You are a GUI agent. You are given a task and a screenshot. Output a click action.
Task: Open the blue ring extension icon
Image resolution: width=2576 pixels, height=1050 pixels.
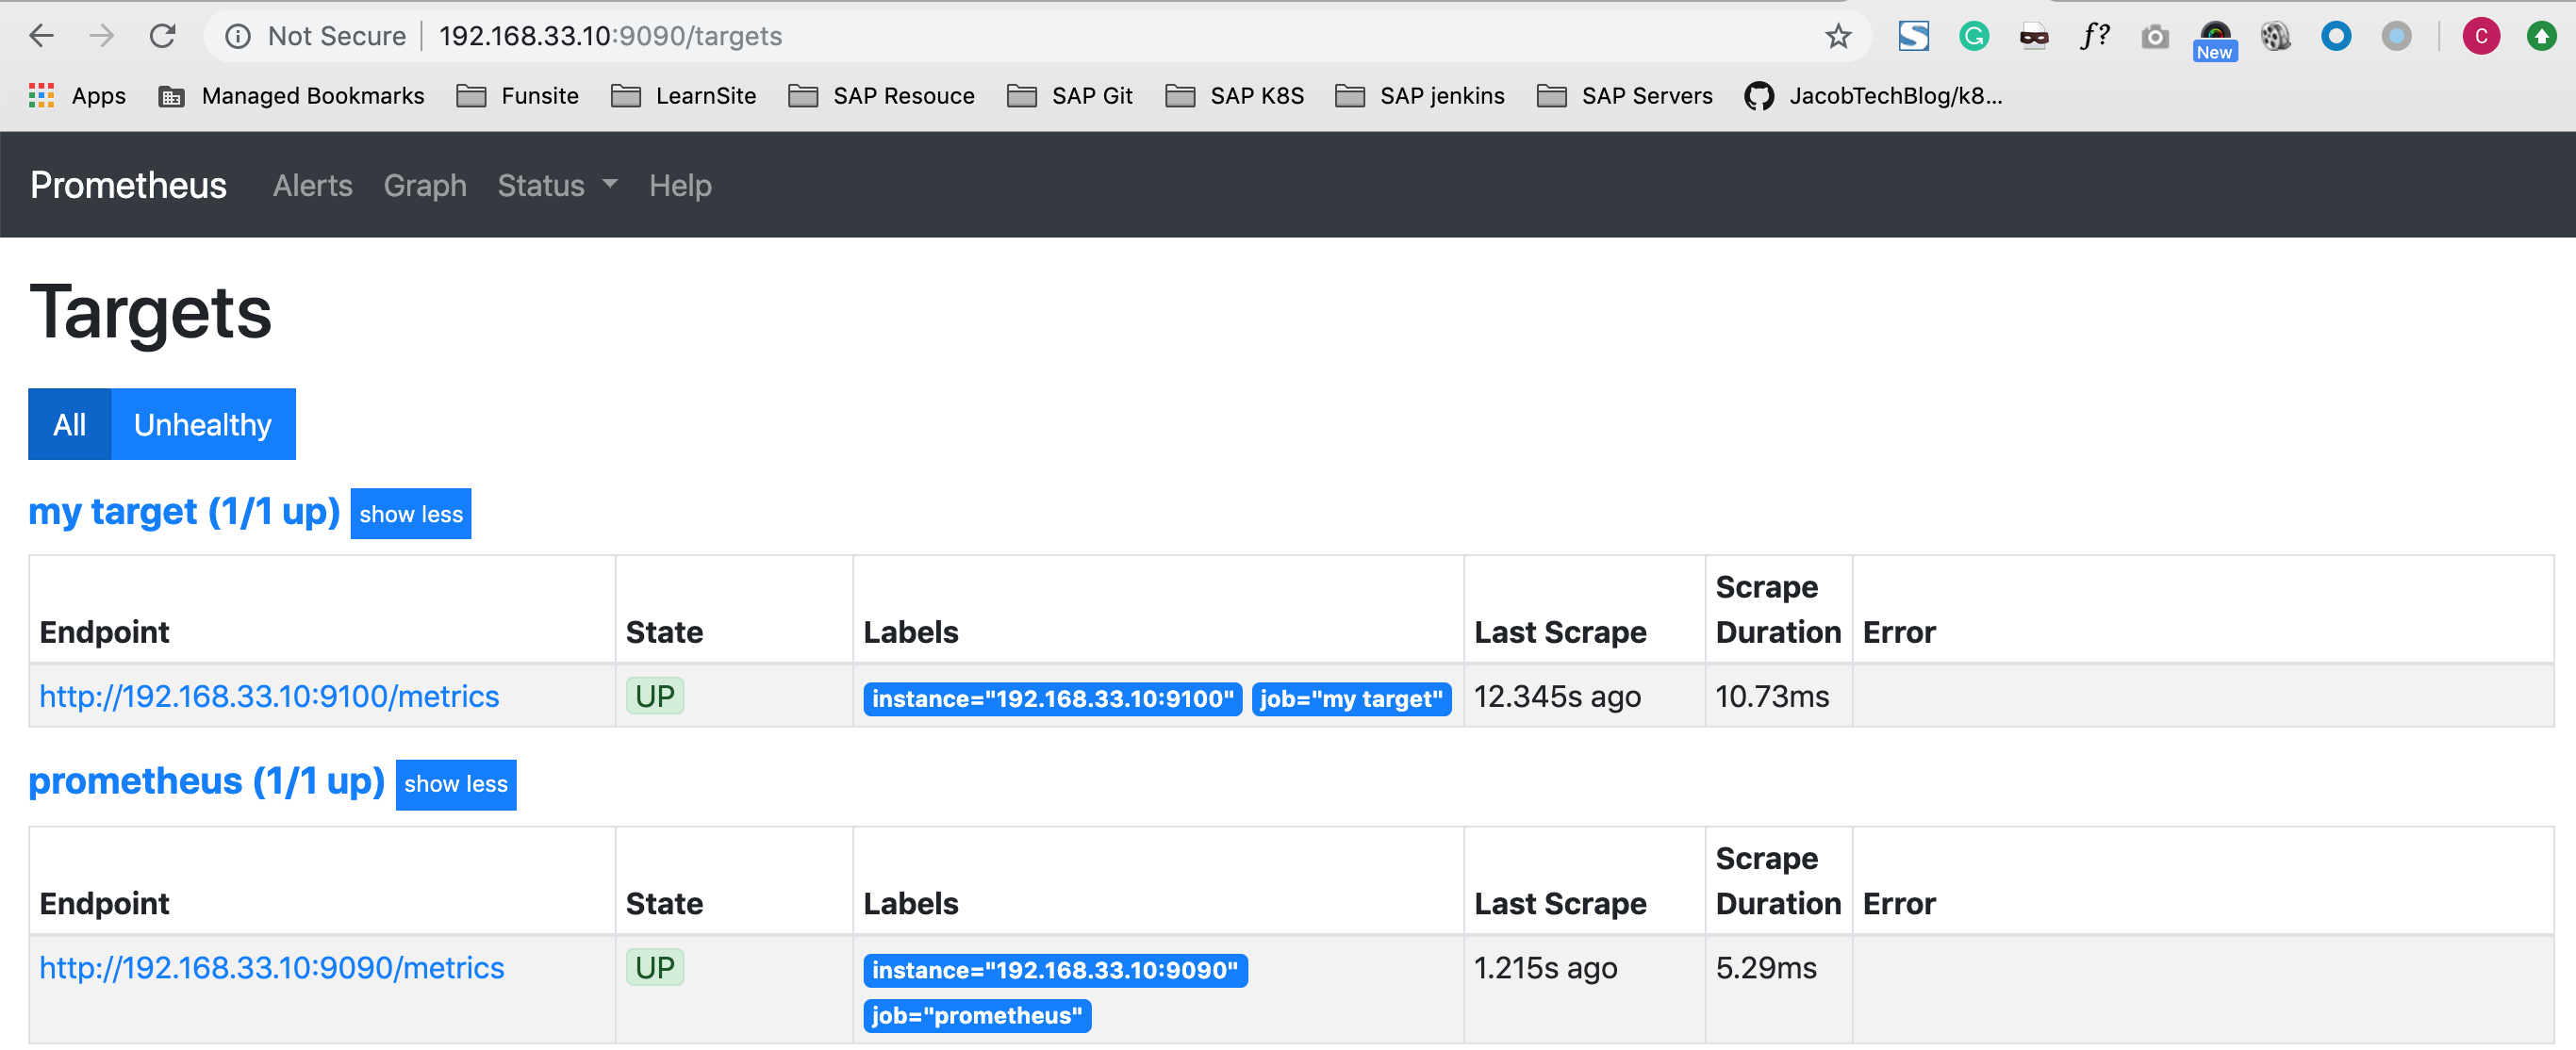2336,37
